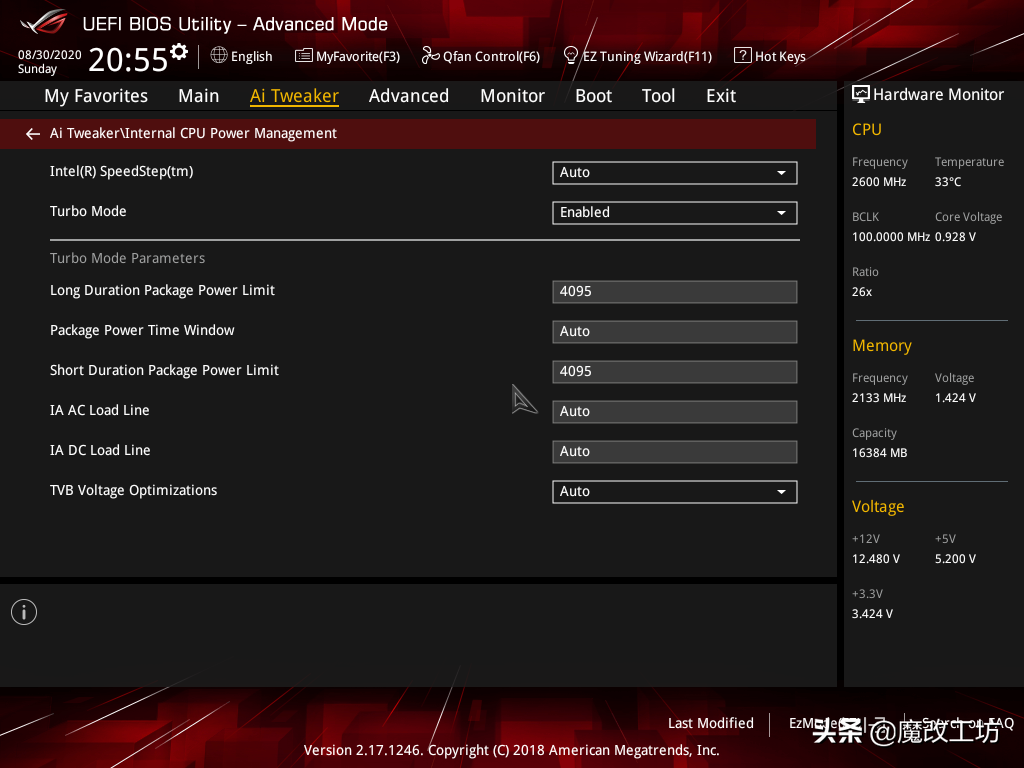Click Long Duration Package Power Limit label
This screenshot has height=768, width=1024.
pyautogui.click(x=162, y=291)
